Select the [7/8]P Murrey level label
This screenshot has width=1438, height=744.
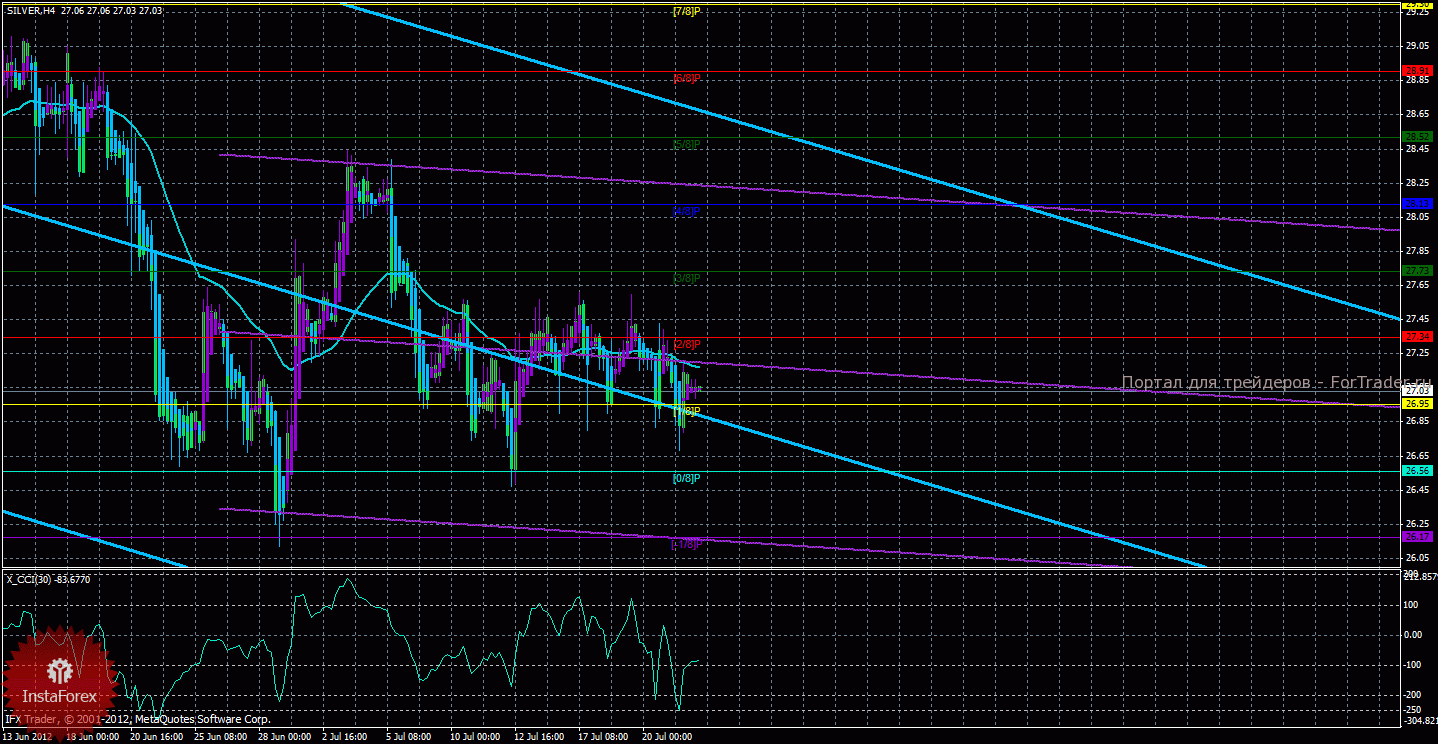685,12
